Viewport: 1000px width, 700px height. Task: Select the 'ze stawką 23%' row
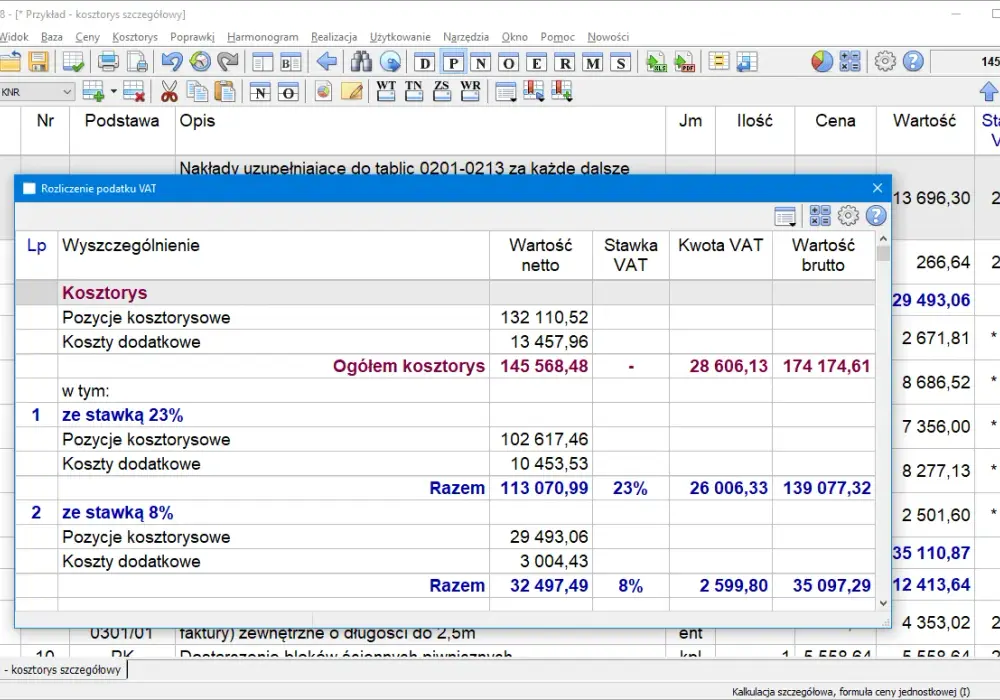(445, 415)
